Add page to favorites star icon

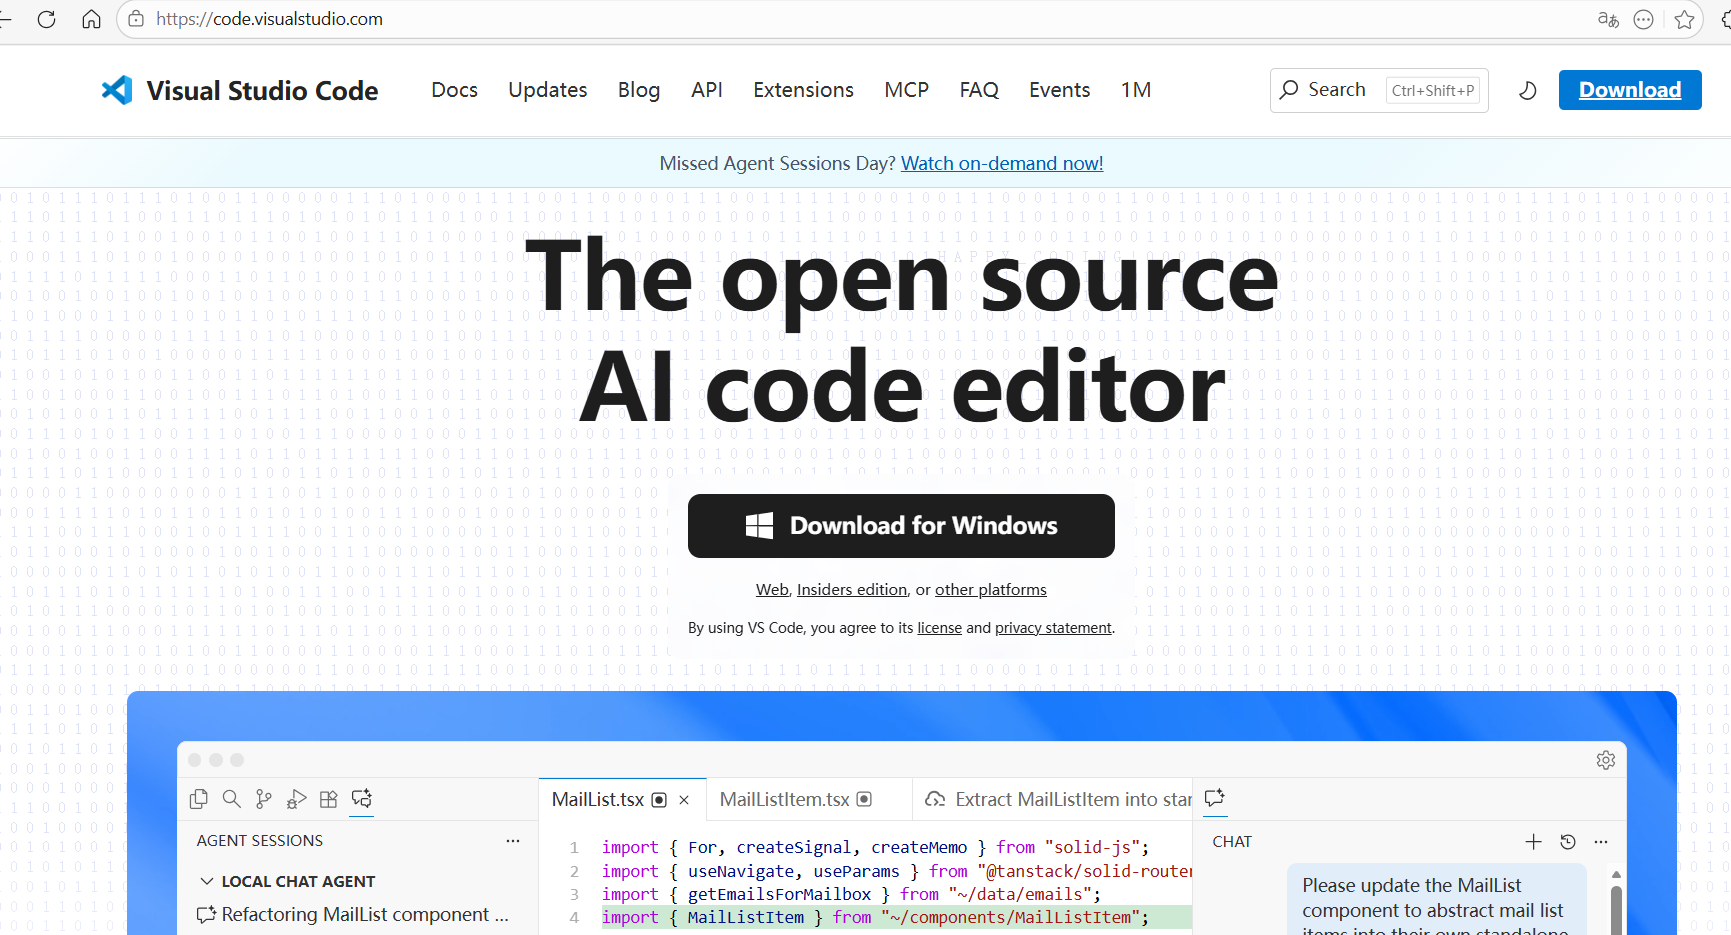(1684, 19)
